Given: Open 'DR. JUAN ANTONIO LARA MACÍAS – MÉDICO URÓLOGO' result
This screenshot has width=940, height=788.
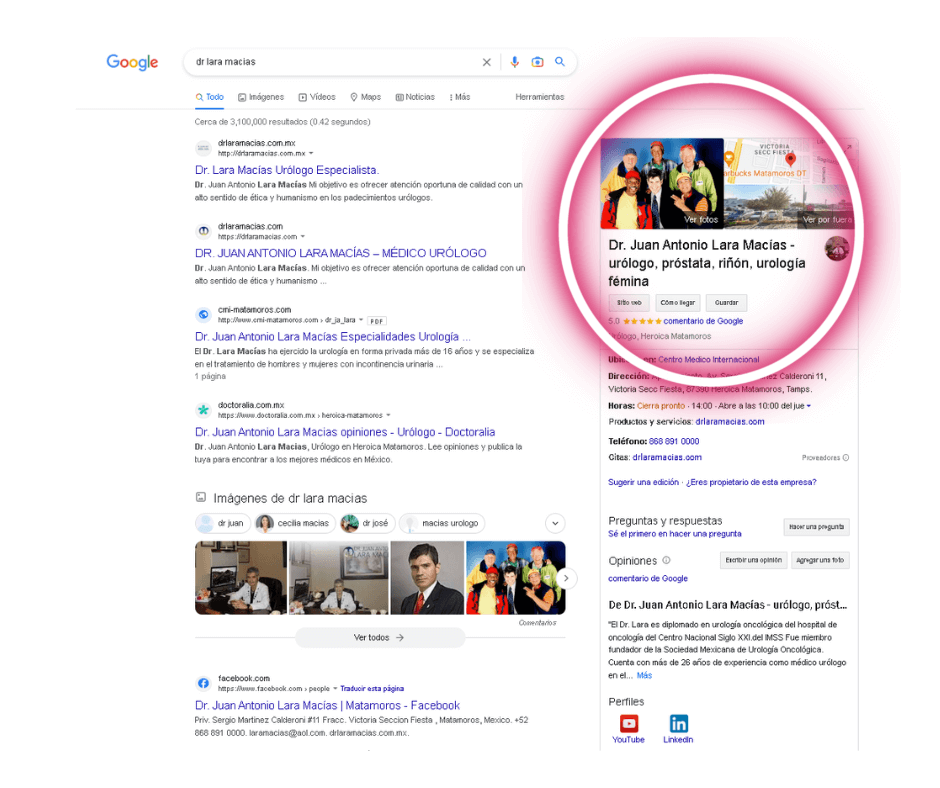Looking at the screenshot, I should tap(341, 253).
